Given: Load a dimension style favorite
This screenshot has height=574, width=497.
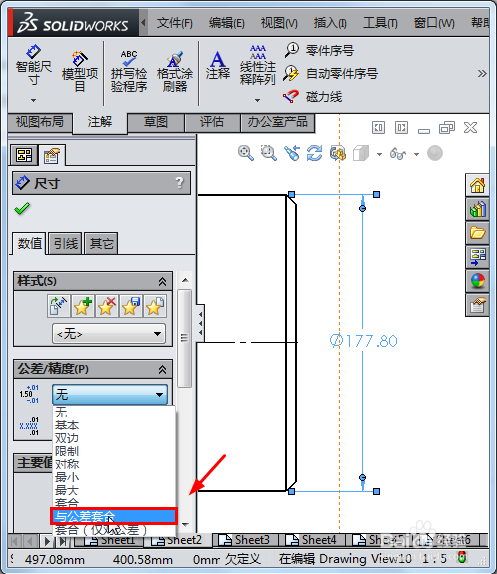Looking at the screenshot, I should (155, 306).
